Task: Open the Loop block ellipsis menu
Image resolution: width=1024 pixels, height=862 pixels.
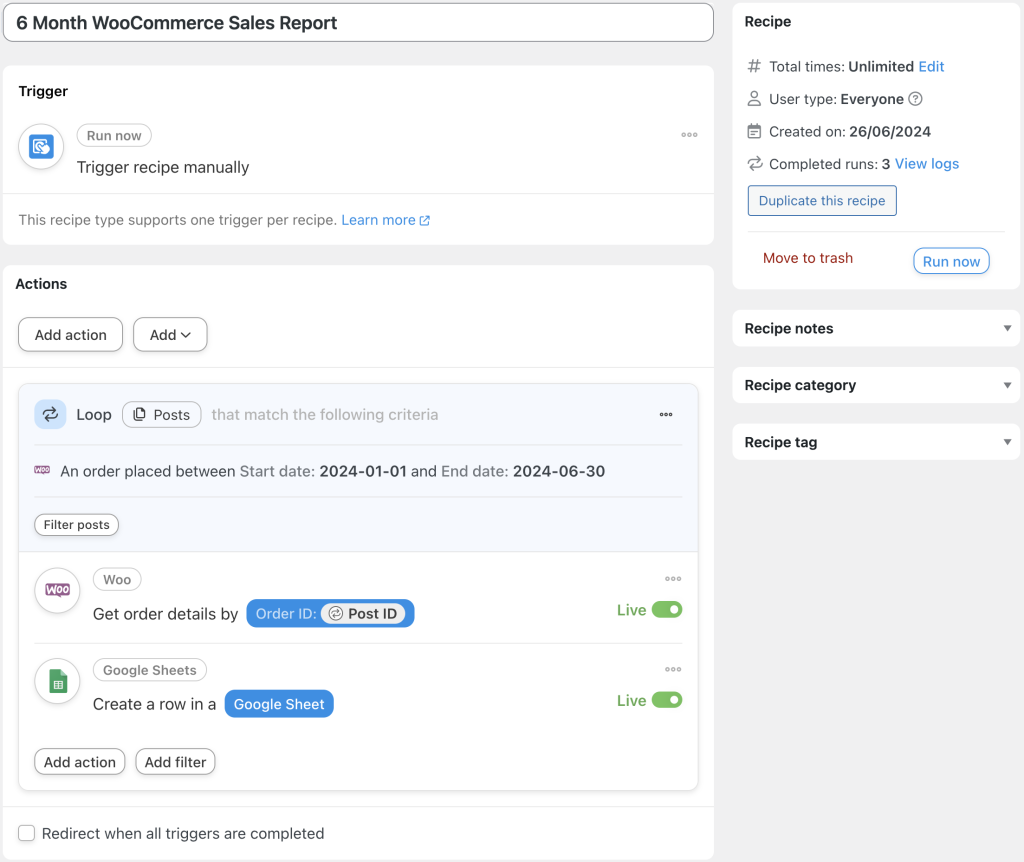Action: [x=666, y=414]
